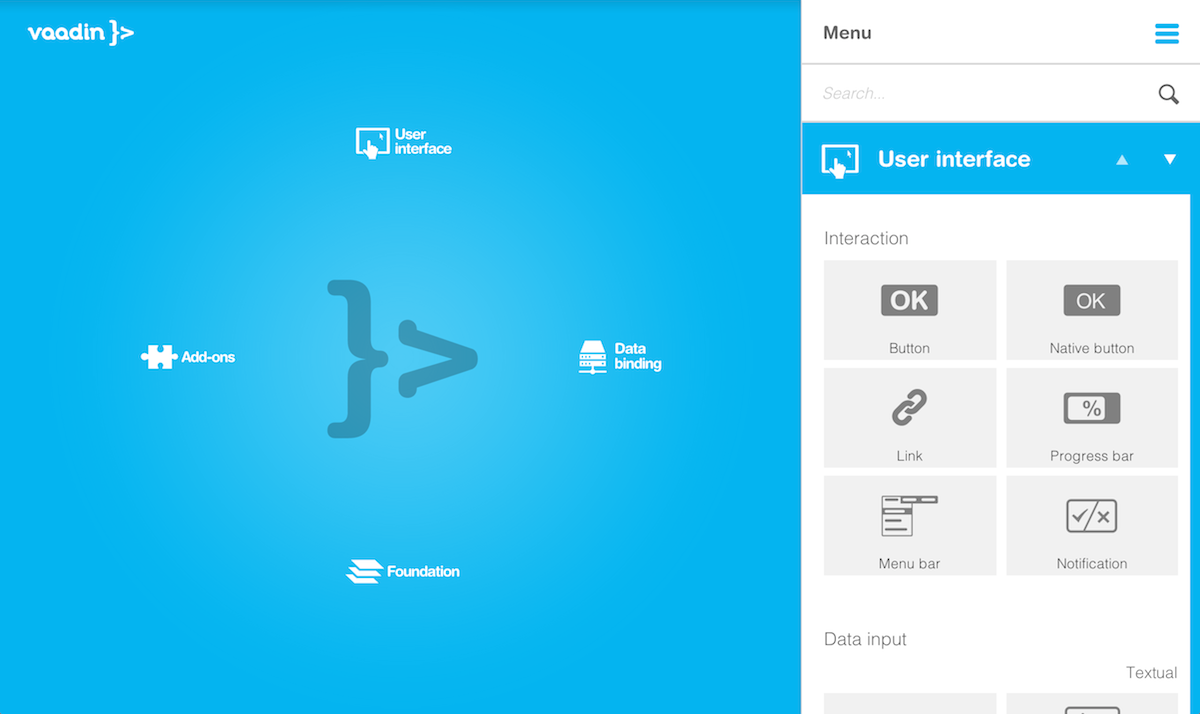Click the Data input section heading
This screenshot has height=714, width=1200.
coord(865,639)
